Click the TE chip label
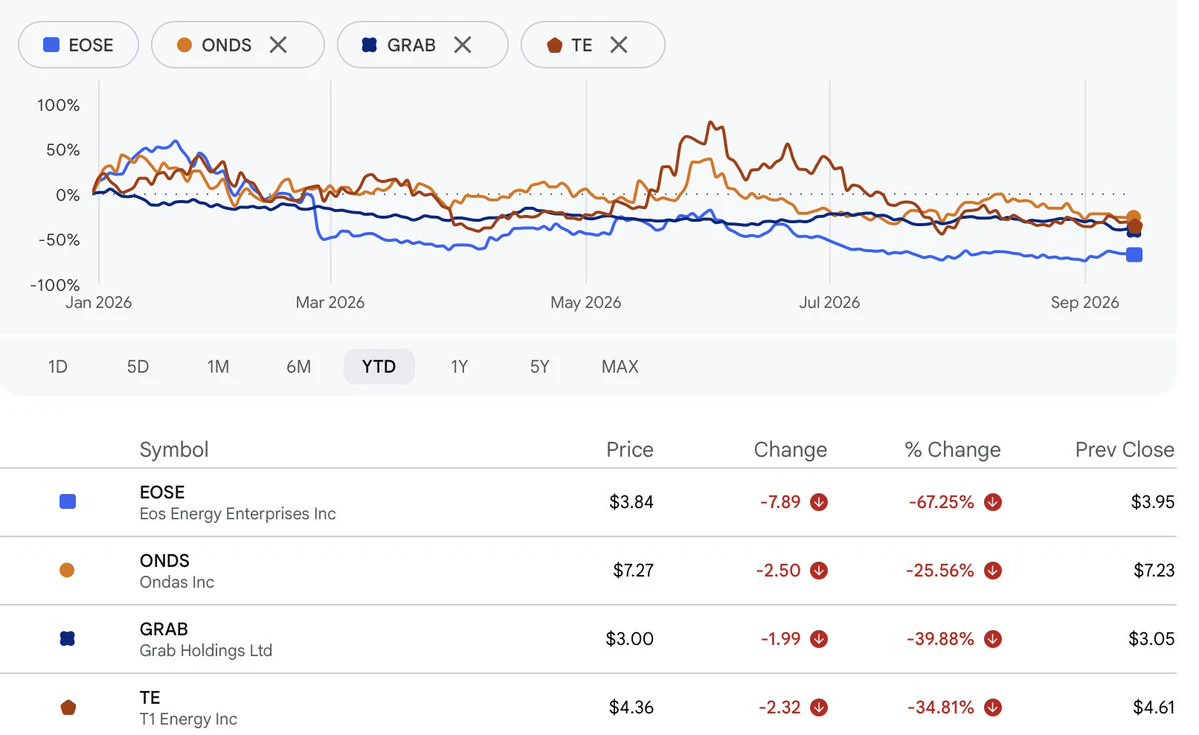 [x=582, y=45]
